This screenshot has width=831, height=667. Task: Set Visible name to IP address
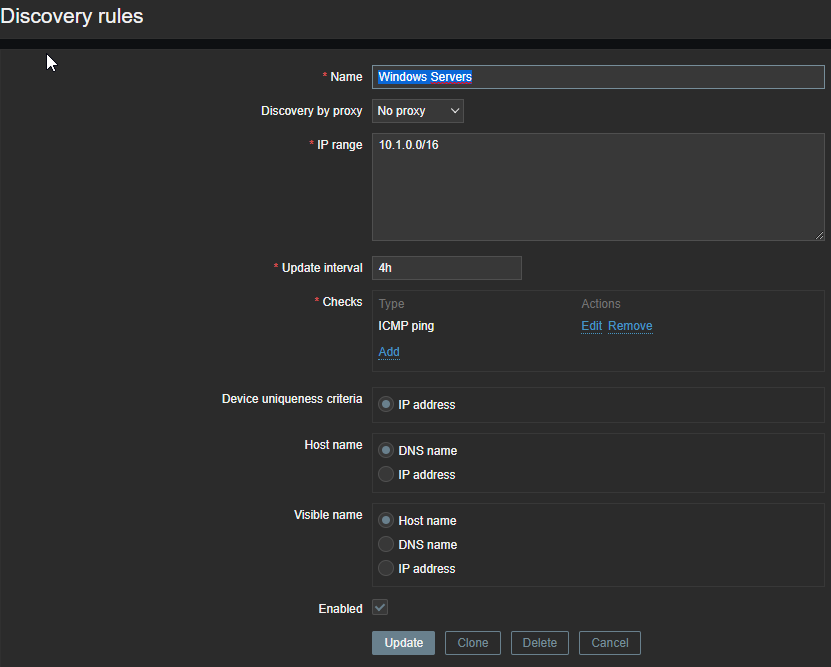tap(386, 569)
